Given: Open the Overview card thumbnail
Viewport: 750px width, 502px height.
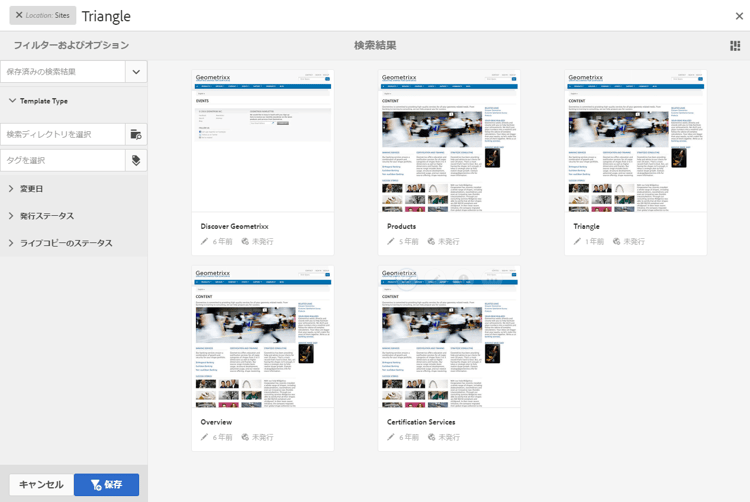Looking at the screenshot, I should point(263,337).
